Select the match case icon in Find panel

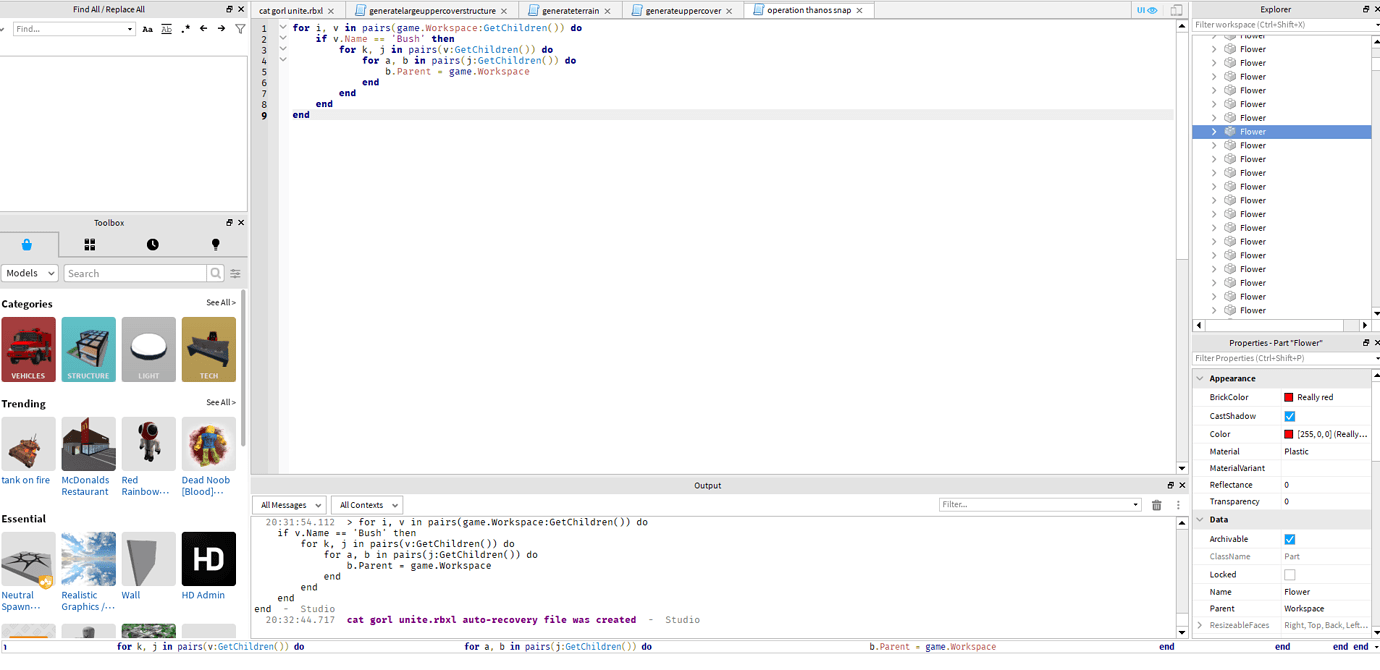148,29
